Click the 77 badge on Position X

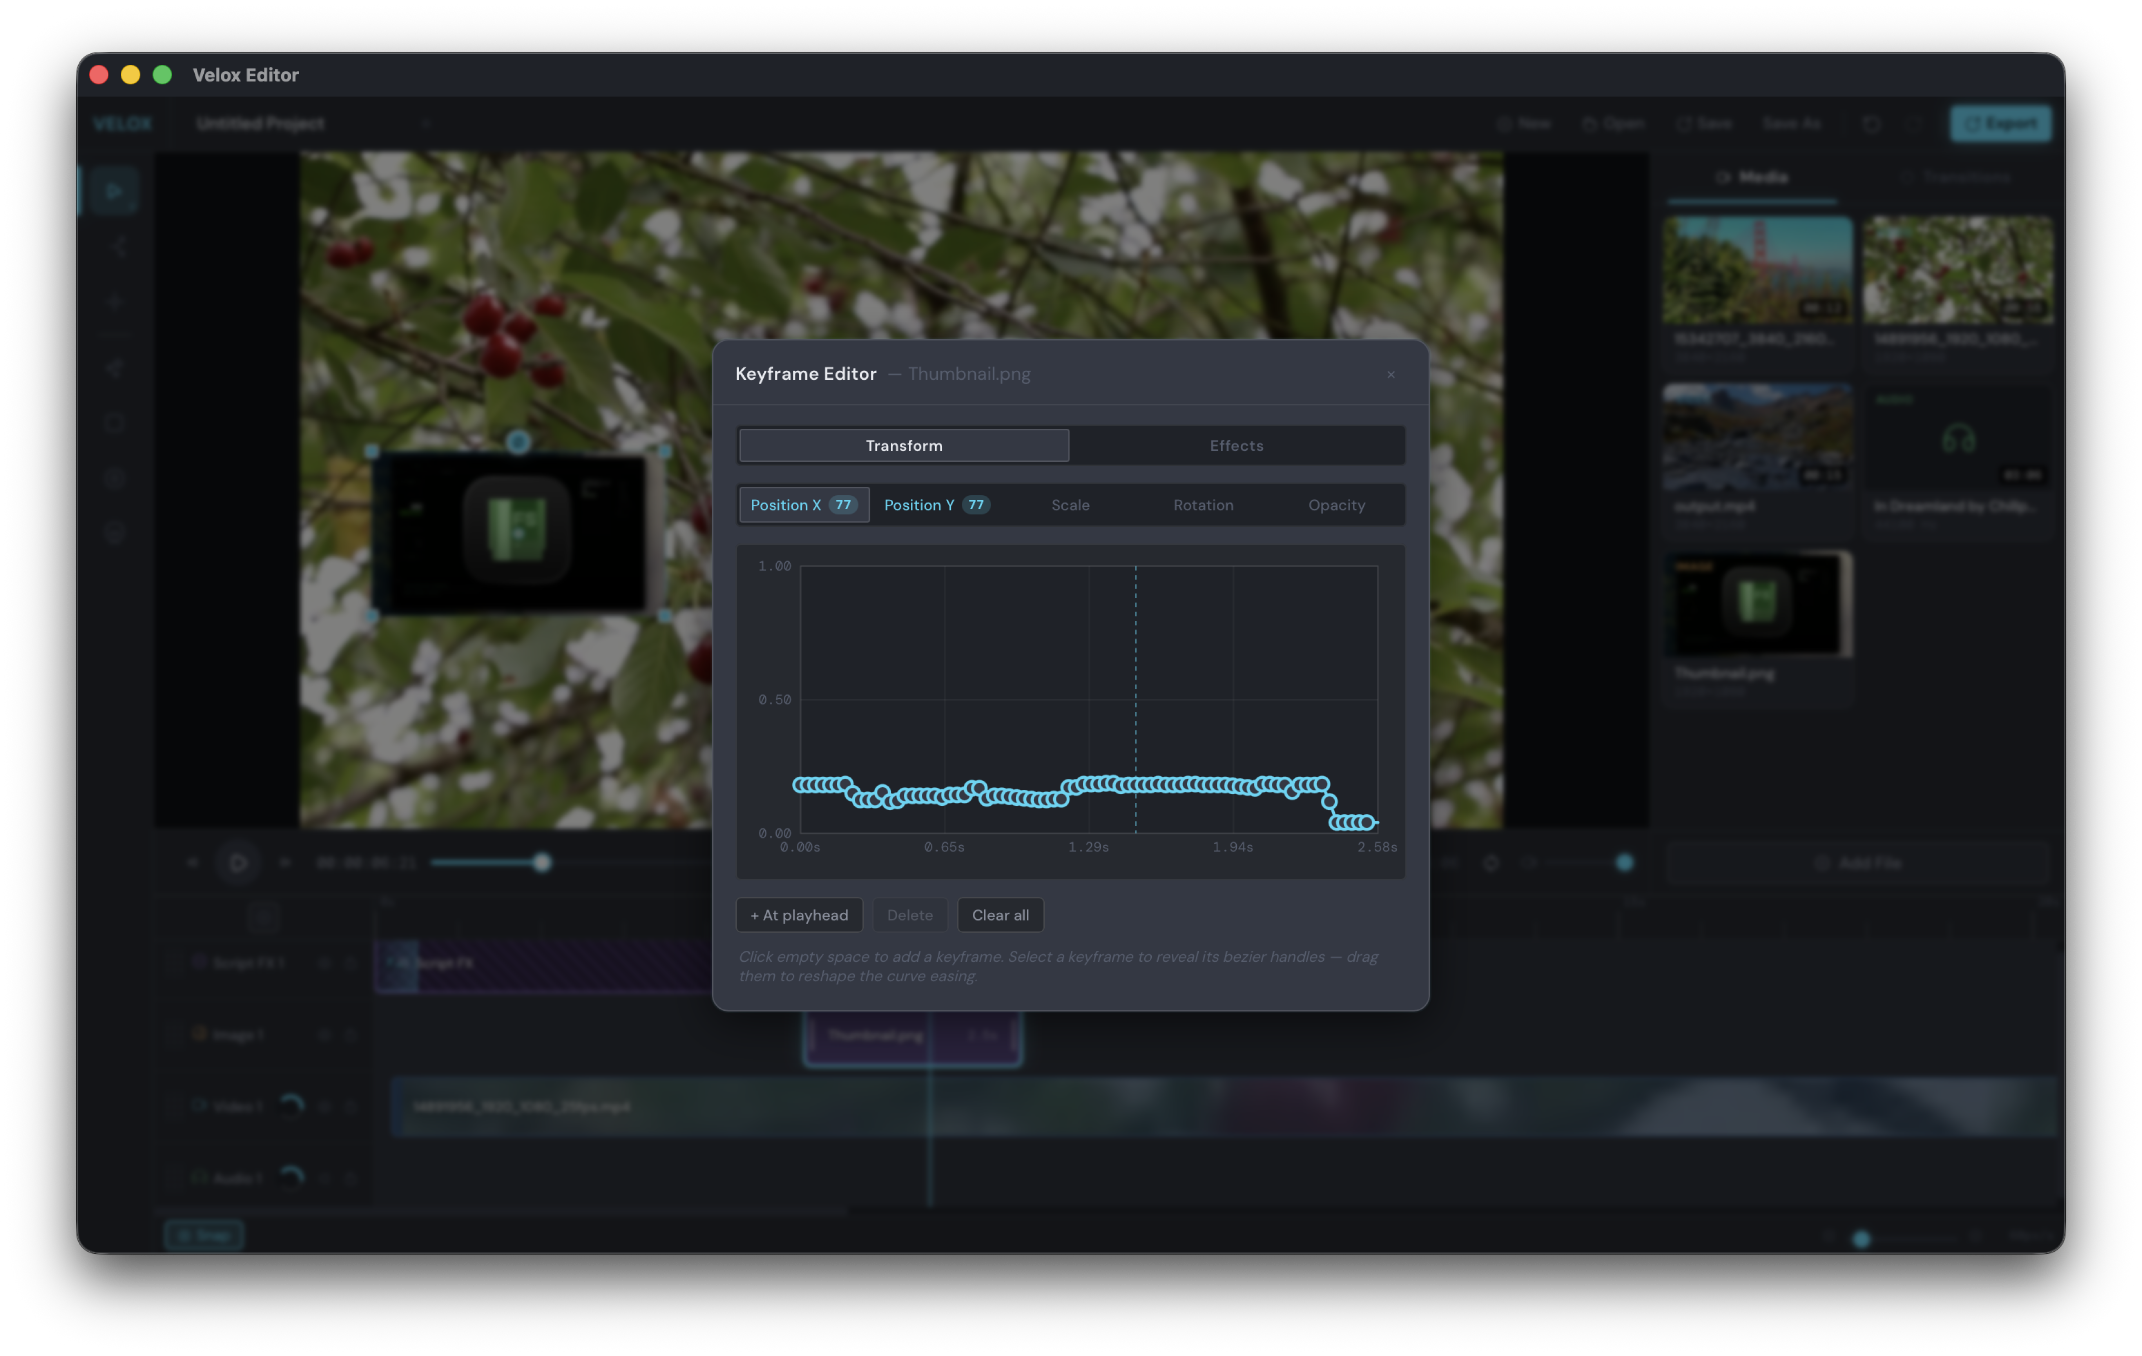pyautogui.click(x=843, y=505)
